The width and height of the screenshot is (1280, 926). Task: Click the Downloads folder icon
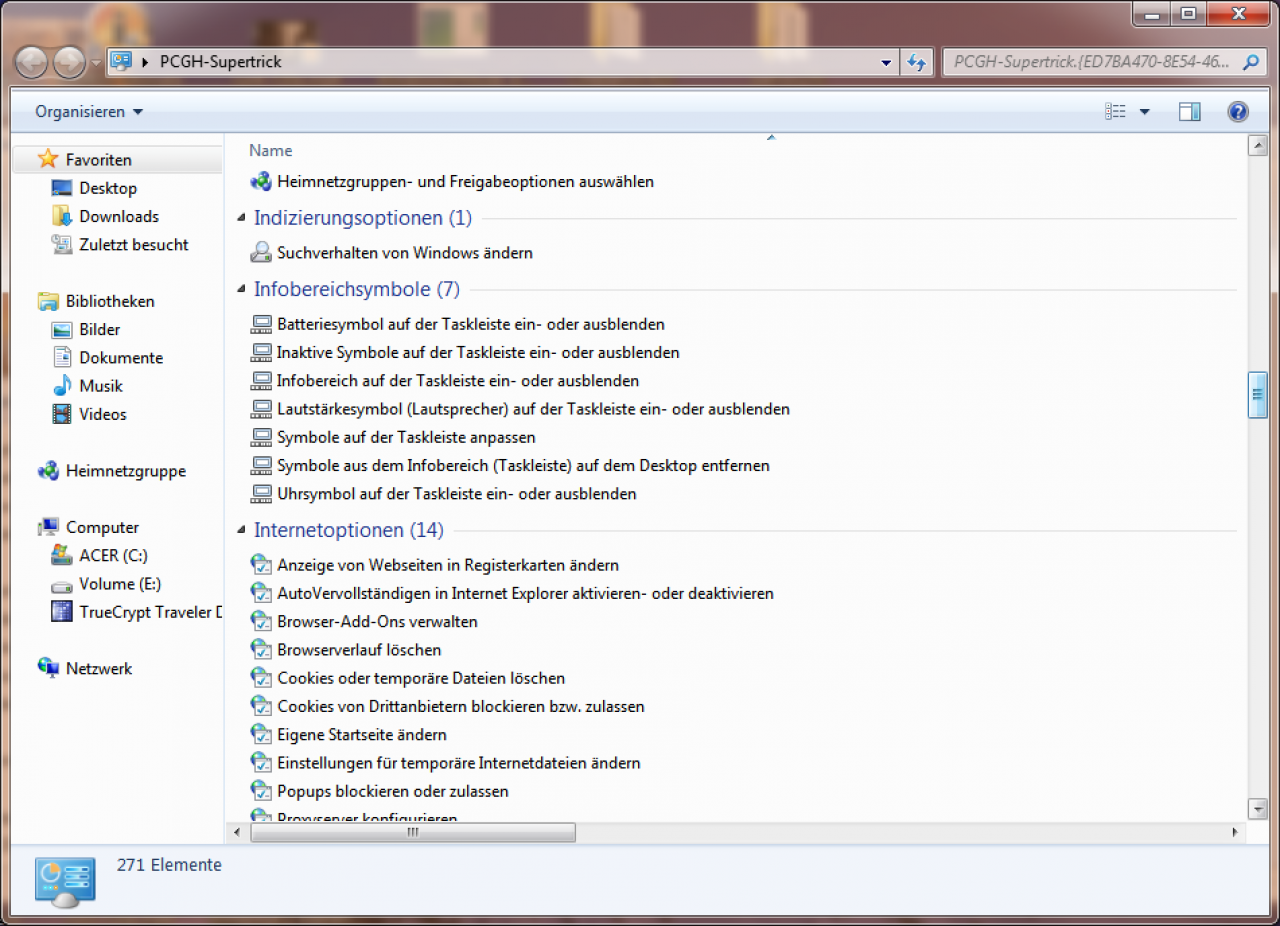point(62,216)
